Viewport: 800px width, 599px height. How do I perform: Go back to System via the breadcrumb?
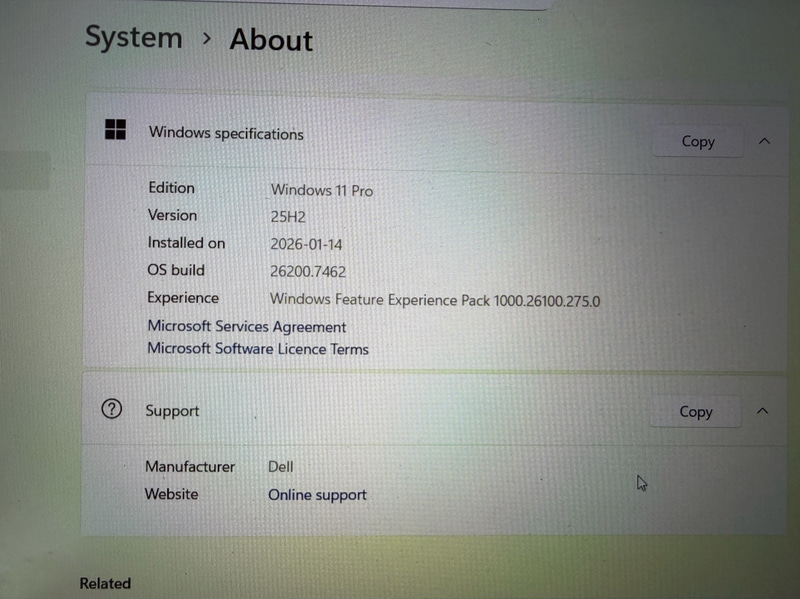tap(133, 38)
